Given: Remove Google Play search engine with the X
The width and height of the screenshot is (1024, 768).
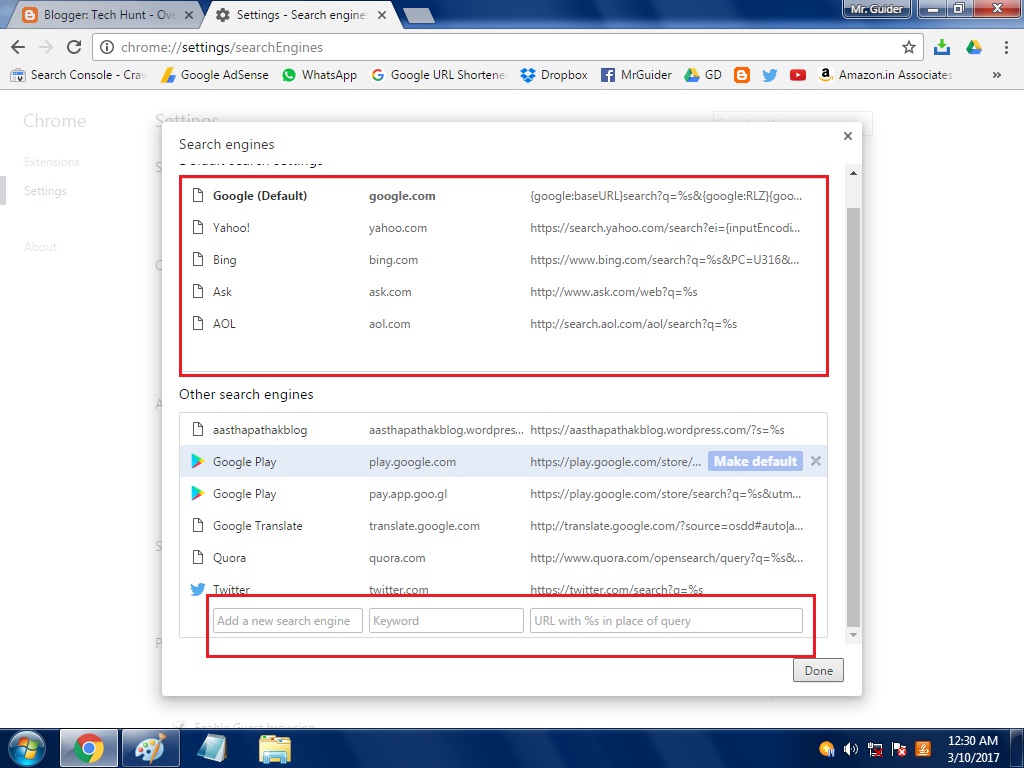Looking at the screenshot, I should click(x=815, y=461).
